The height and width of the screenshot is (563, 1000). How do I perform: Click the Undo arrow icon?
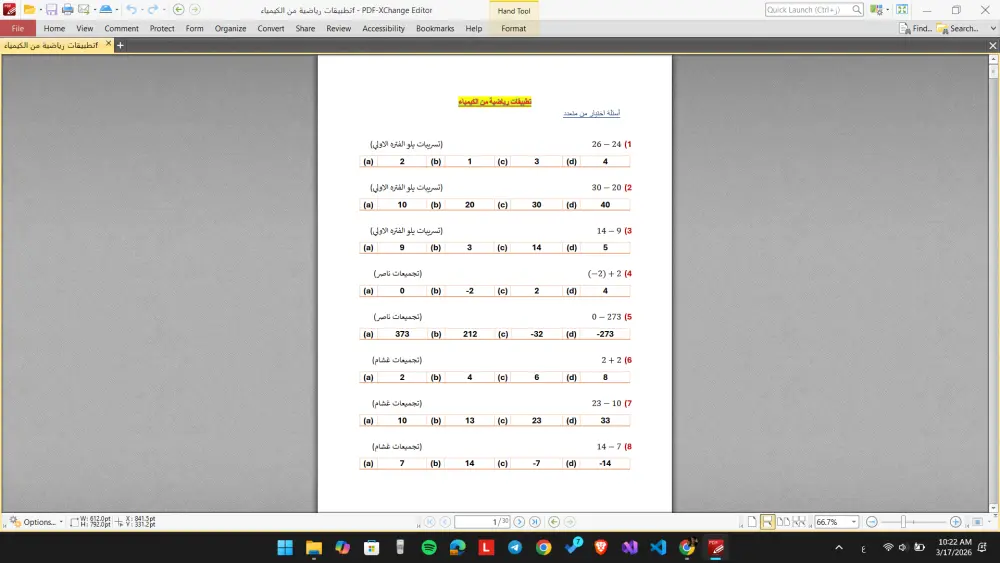tap(131, 10)
